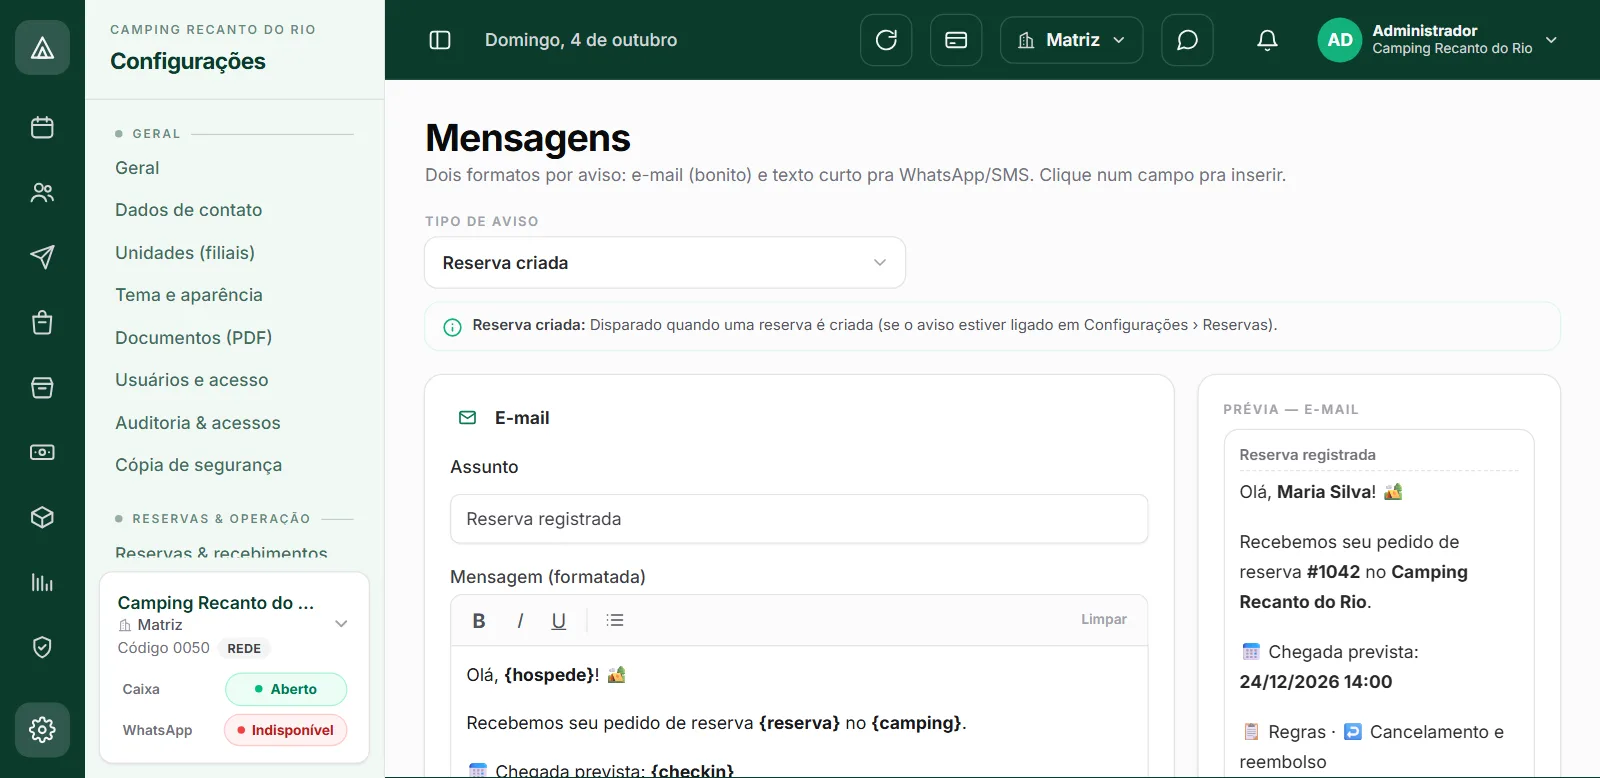The width and height of the screenshot is (1600, 778).
Task: Select Tema e aparência menu item
Action: coord(189,295)
